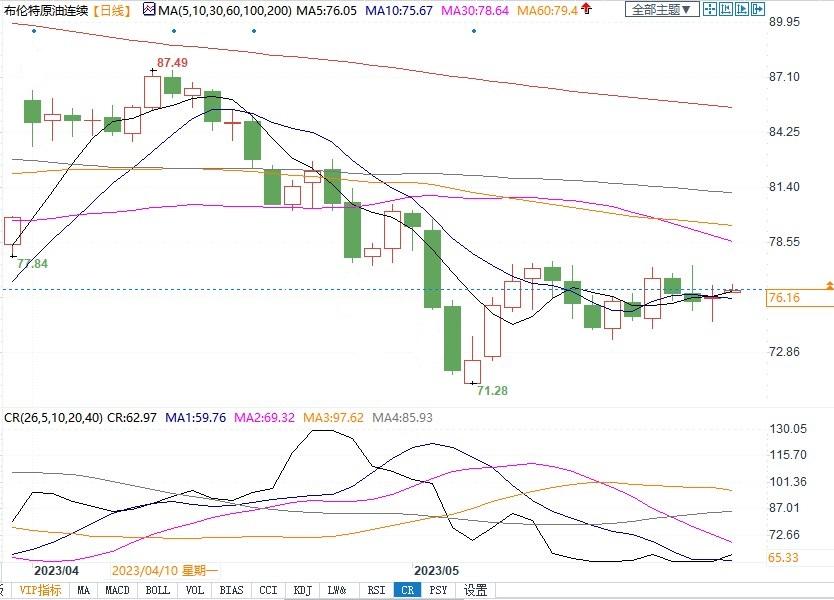
Task: Click the 72.86 price axis label
Action: click(x=784, y=352)
